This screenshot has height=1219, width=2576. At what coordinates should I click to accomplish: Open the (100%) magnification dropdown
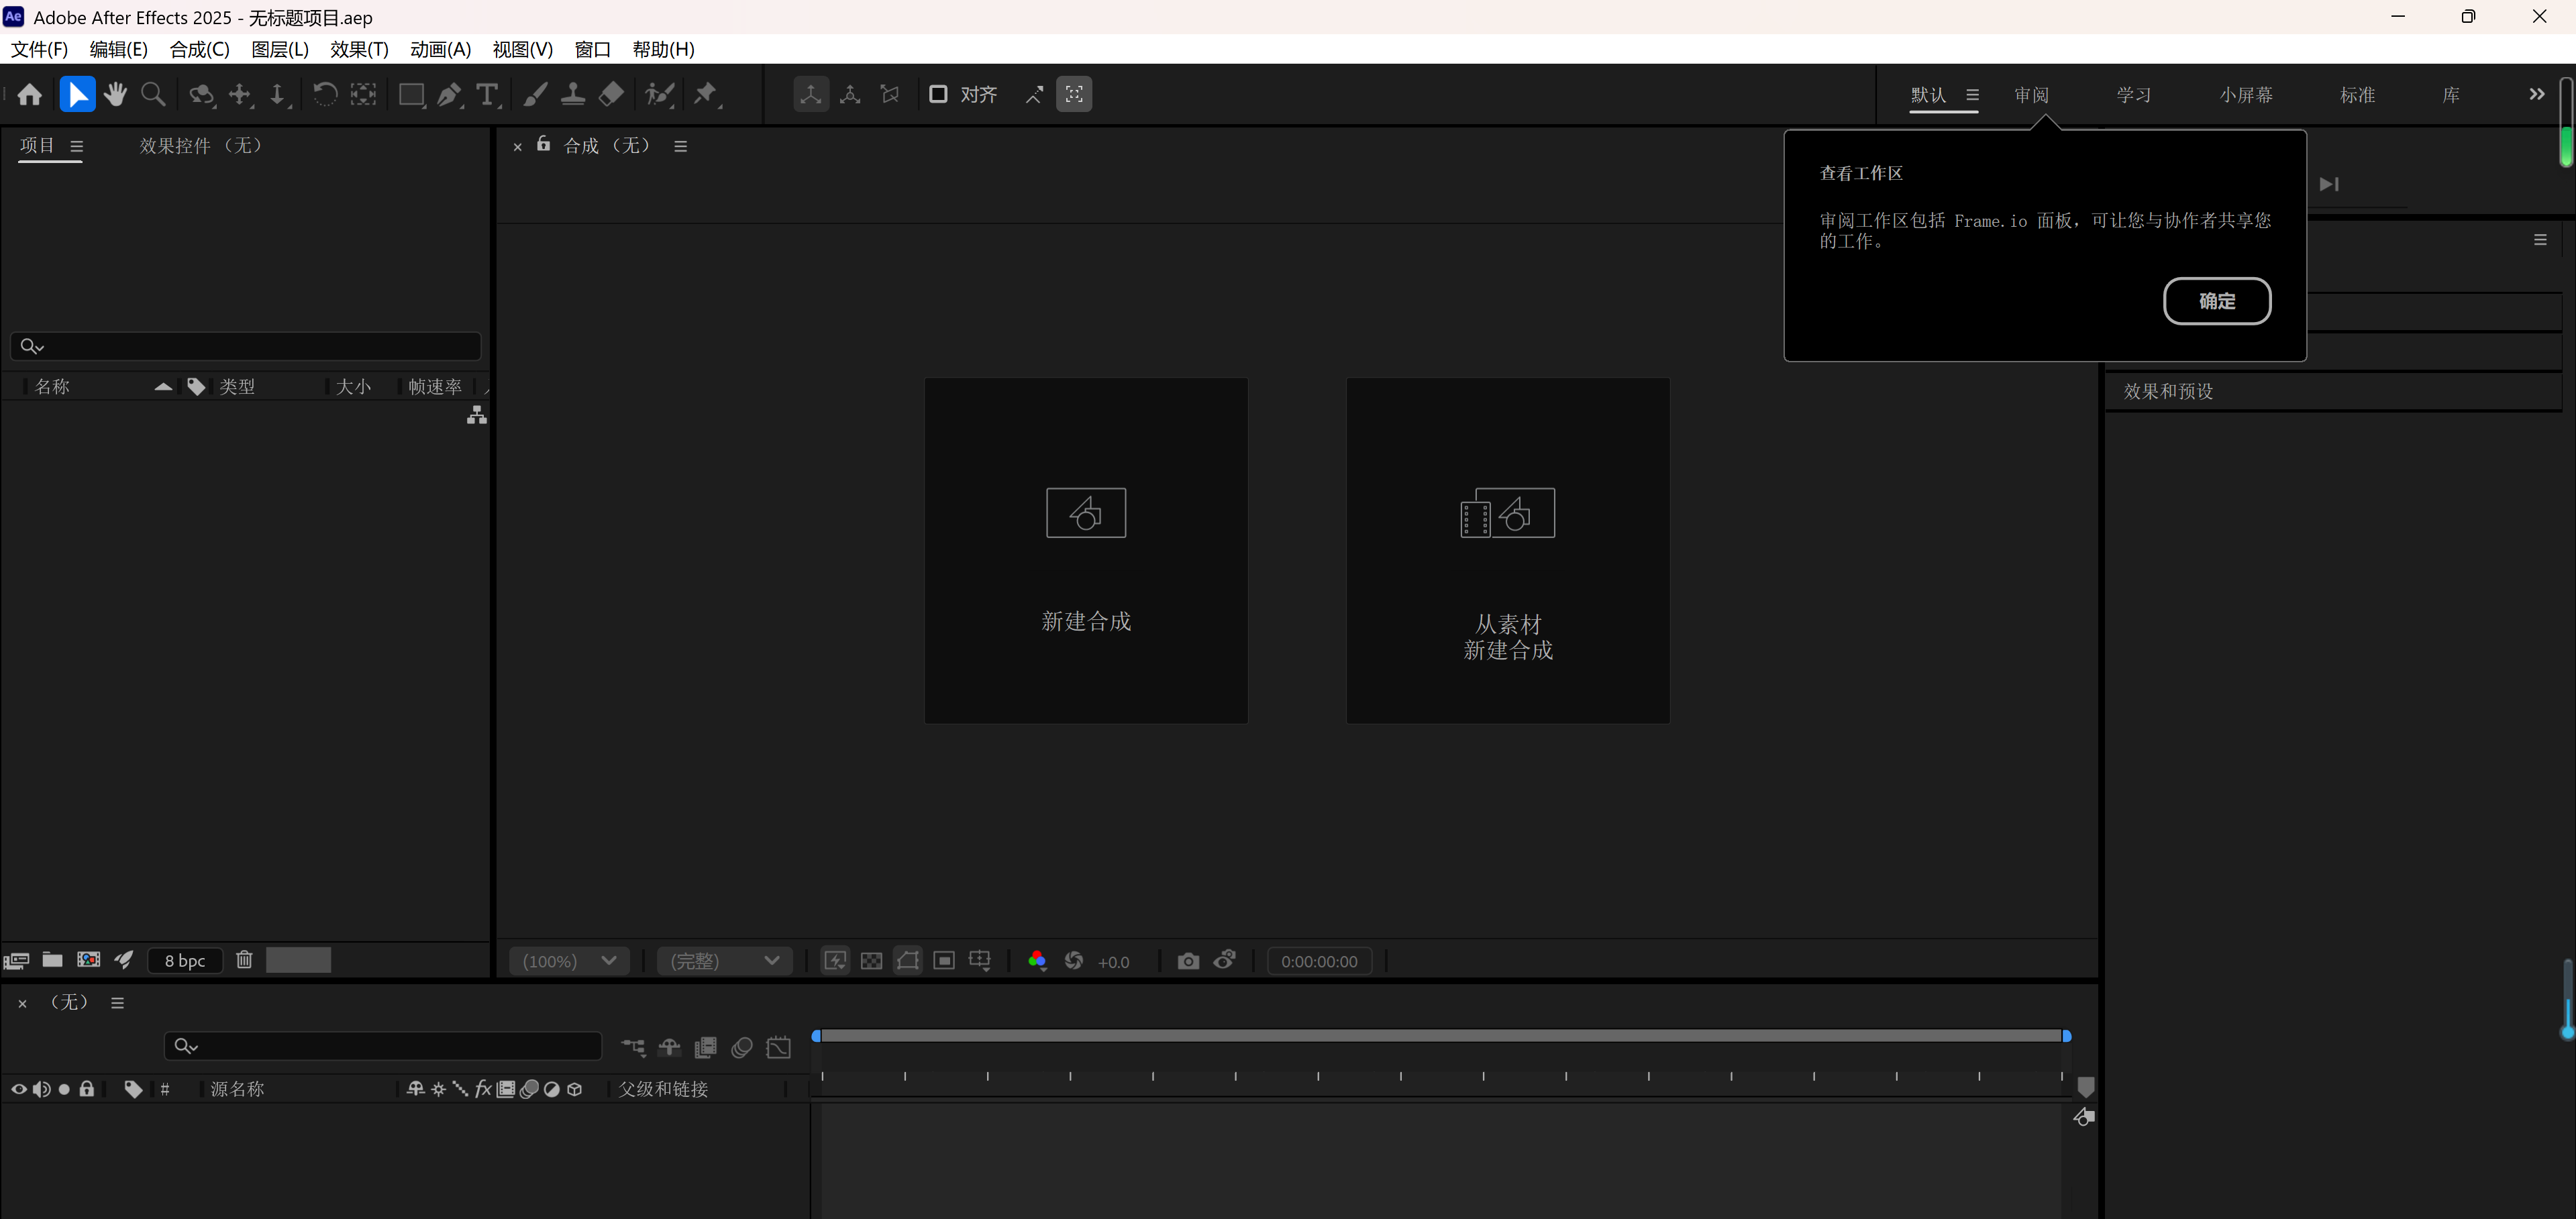point(569,961)
